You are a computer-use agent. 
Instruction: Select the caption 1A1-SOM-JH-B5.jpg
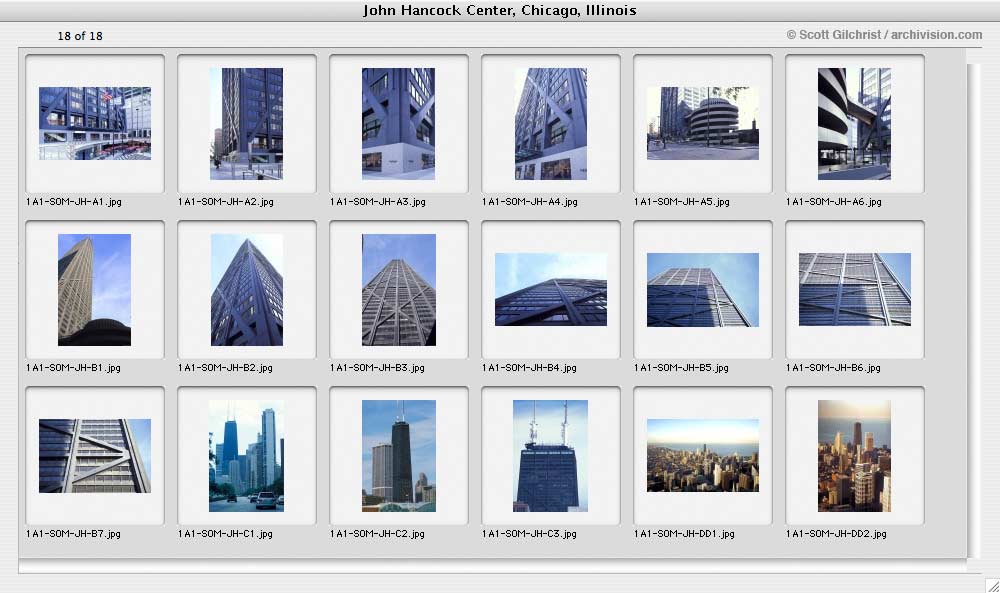tap(681, 368)
